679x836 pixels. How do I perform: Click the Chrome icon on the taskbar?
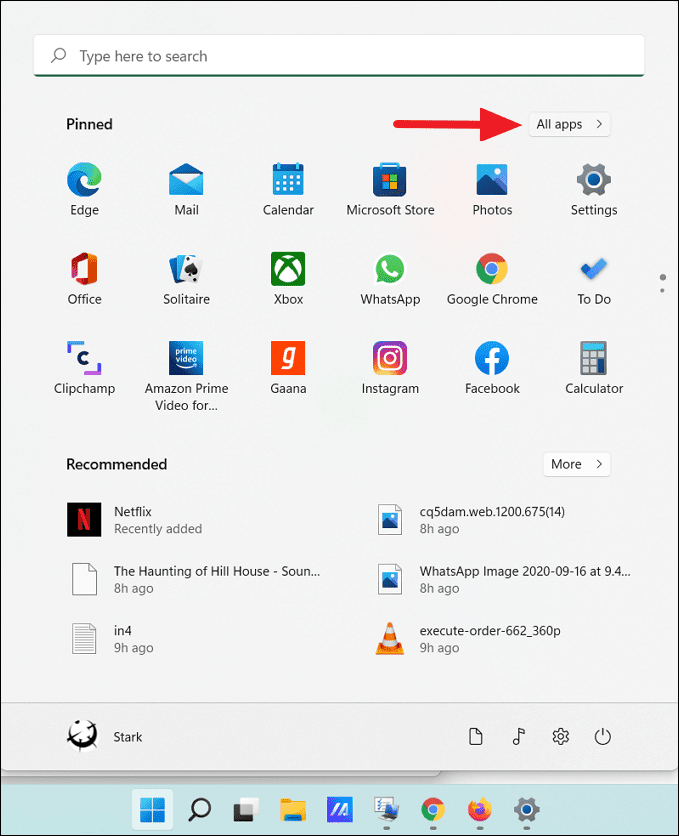pyautogui.click(x=433, y=810)
